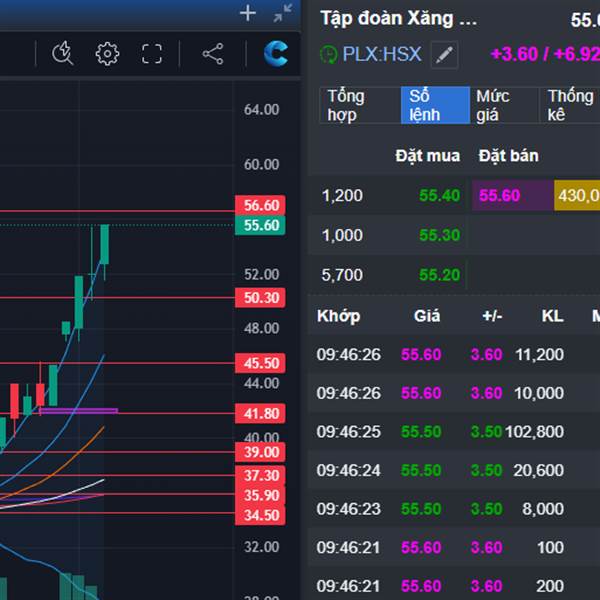Toggle fullscreen chart mode

point(152,54)
